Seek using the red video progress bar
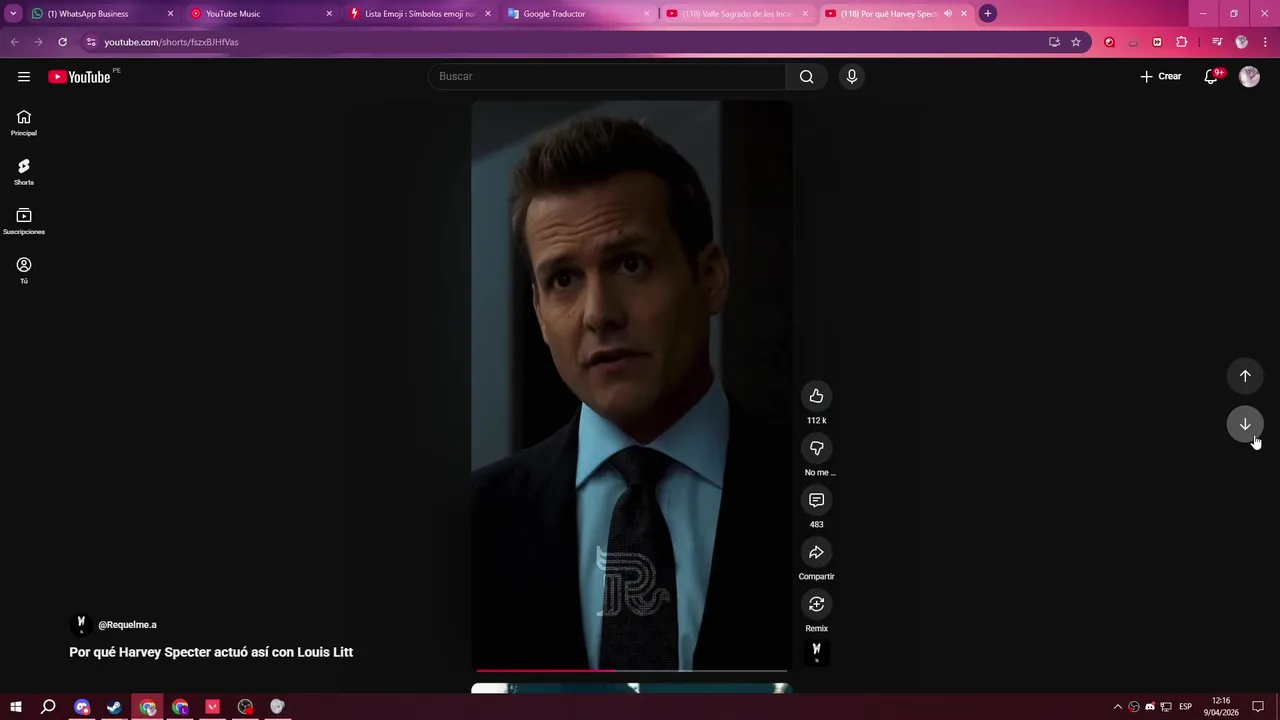 click(x=630, y=670)
